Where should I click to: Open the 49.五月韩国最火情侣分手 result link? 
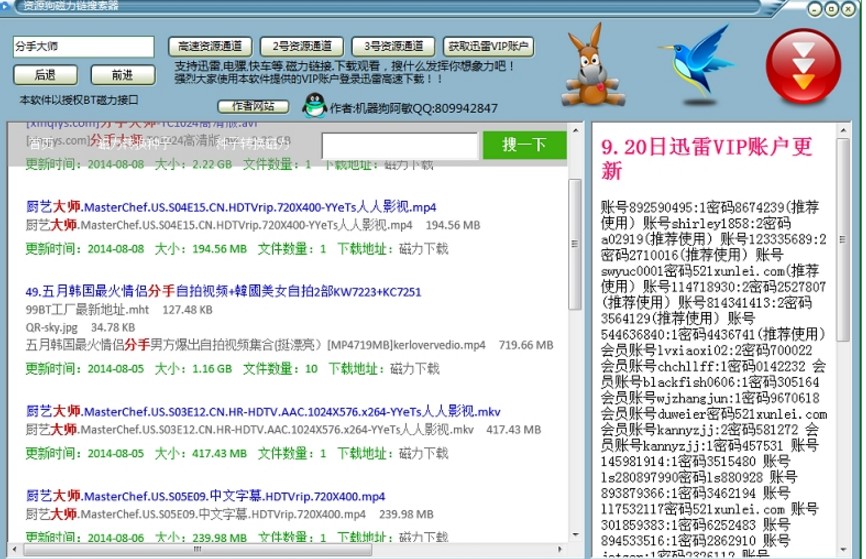[223, 292]
